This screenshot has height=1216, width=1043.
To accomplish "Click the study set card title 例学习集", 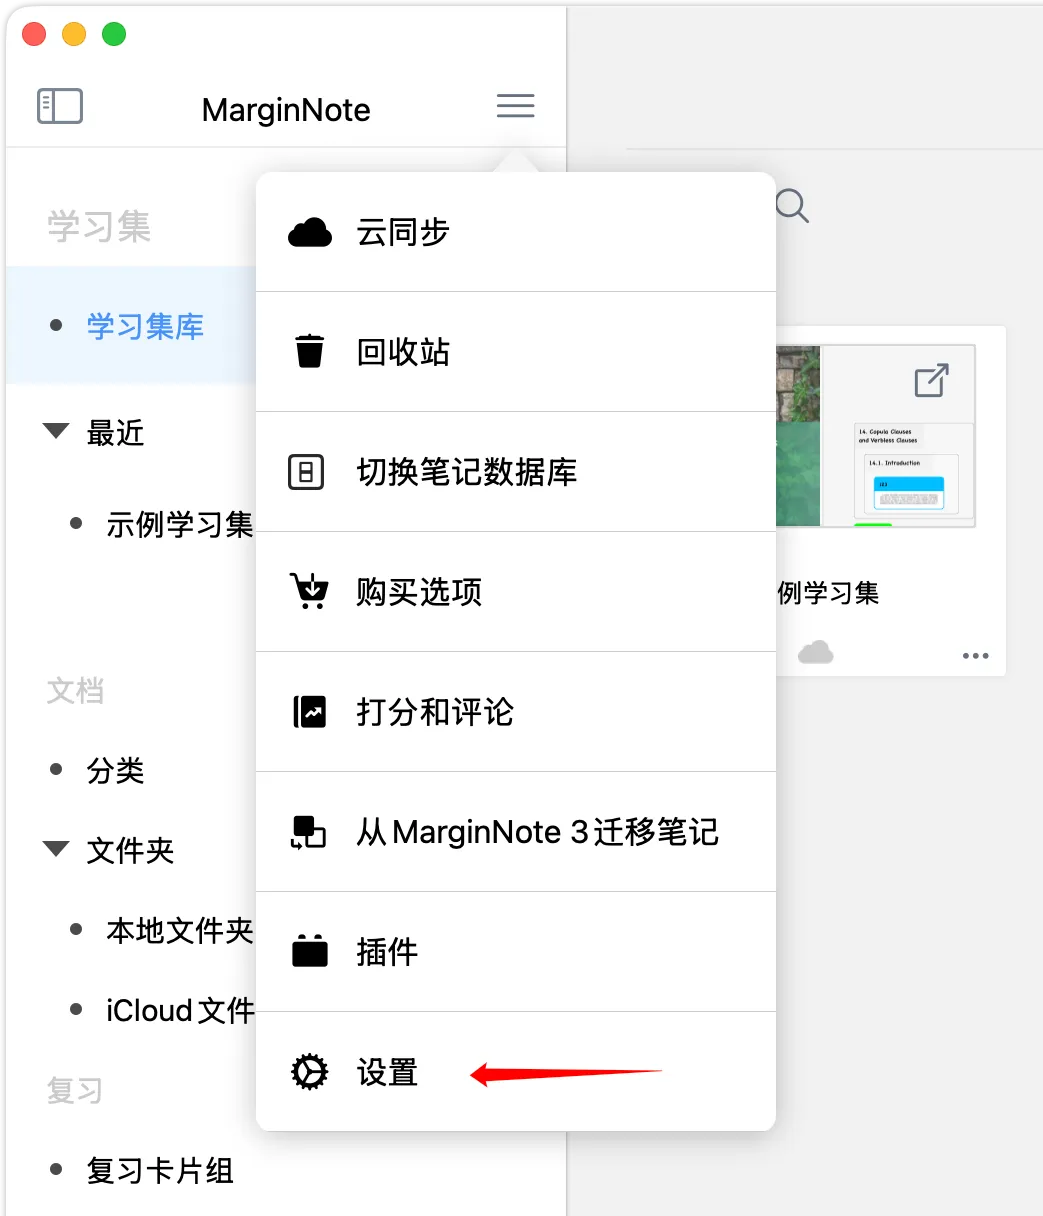I will pyautogui.click(x=829, y=592).
